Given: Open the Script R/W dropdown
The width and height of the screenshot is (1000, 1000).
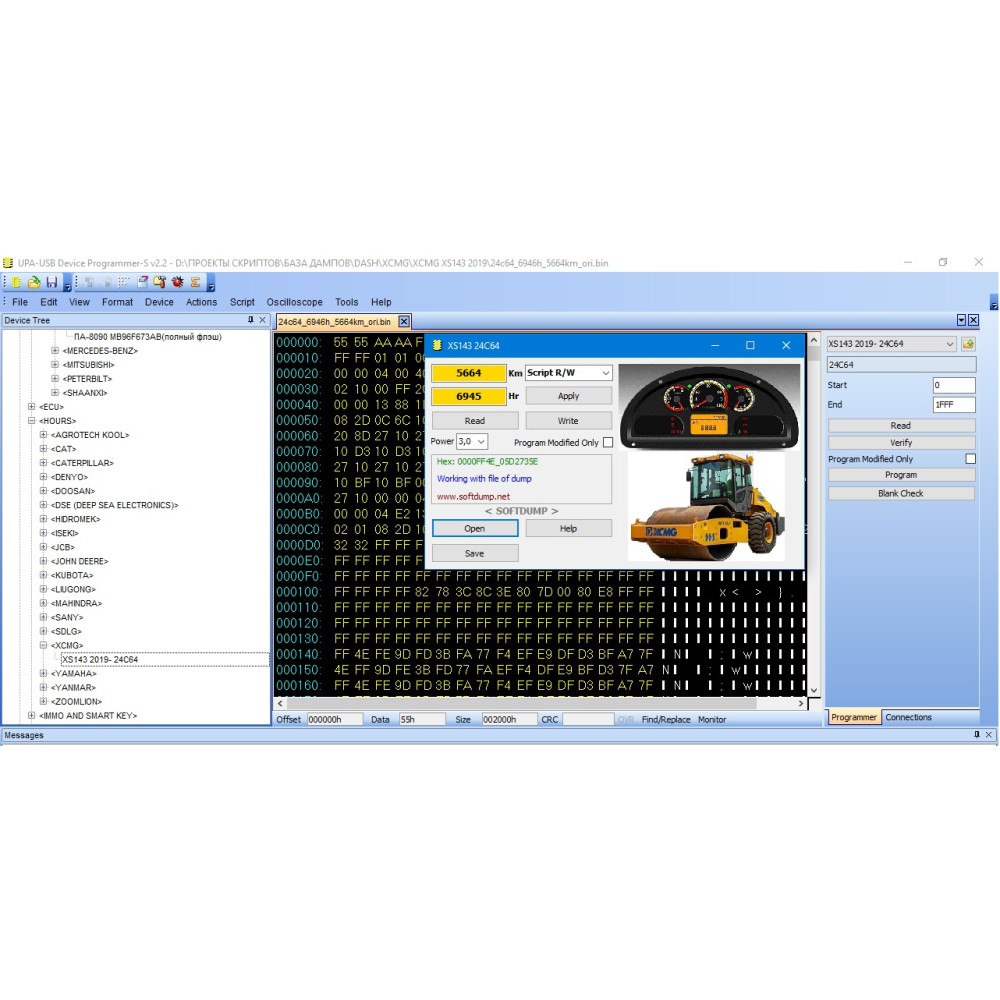Looking at the screenshot, I should click(x=568, y=372).
